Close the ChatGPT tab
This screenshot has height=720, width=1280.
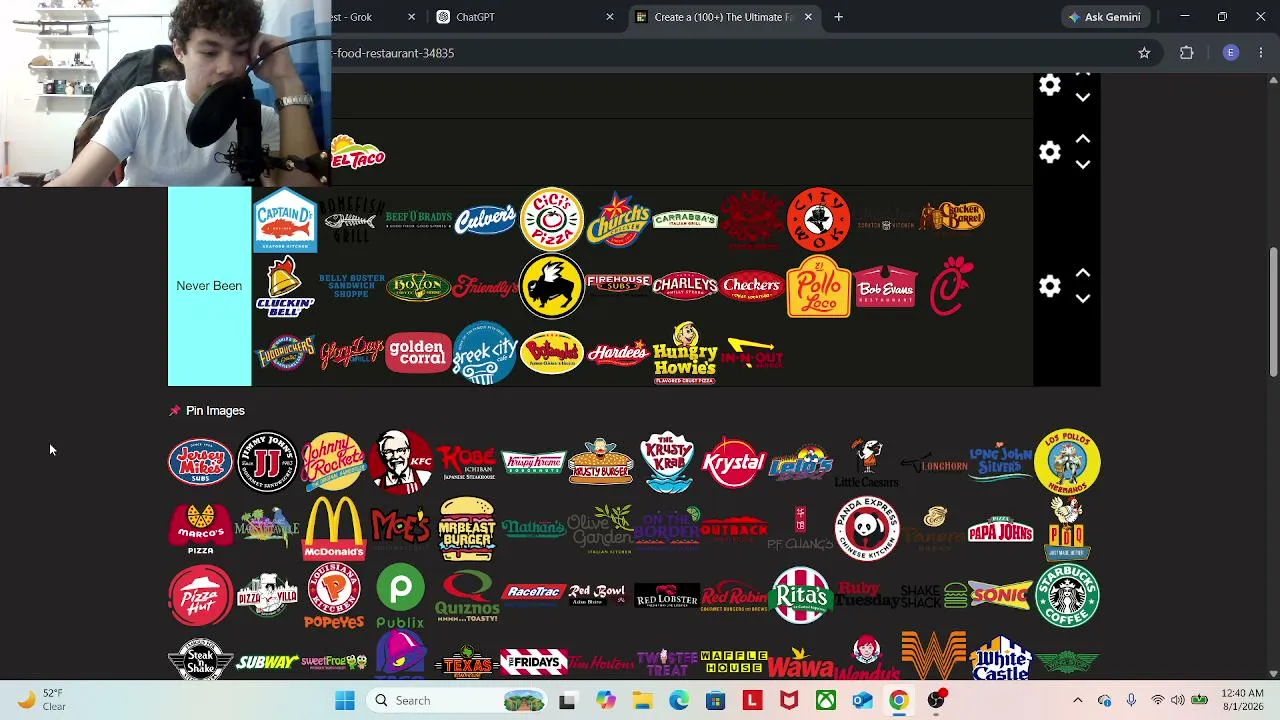(x=609, y=17)
